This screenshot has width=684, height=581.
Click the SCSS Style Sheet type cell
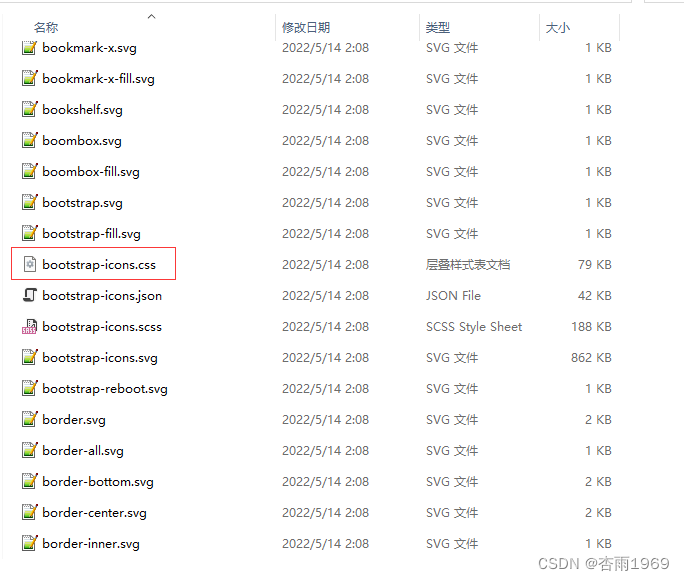point(474,326)
